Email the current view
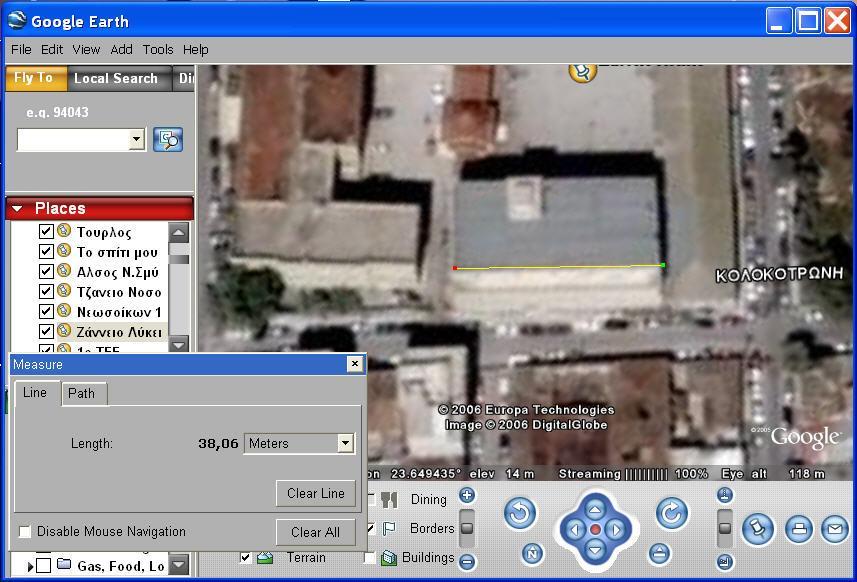The image size is (857, 582). [x=835, y=529]
